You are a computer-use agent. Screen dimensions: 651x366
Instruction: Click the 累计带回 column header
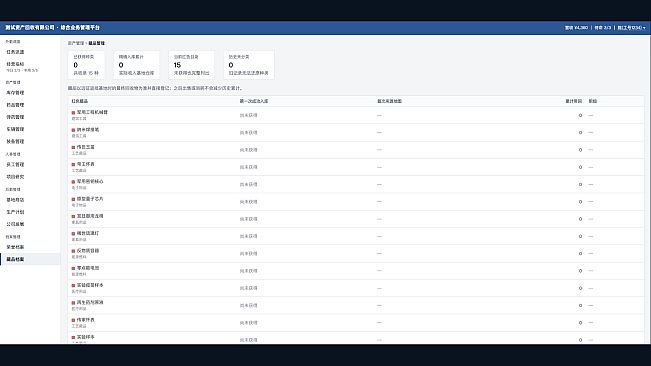click(x=573, y=101)
